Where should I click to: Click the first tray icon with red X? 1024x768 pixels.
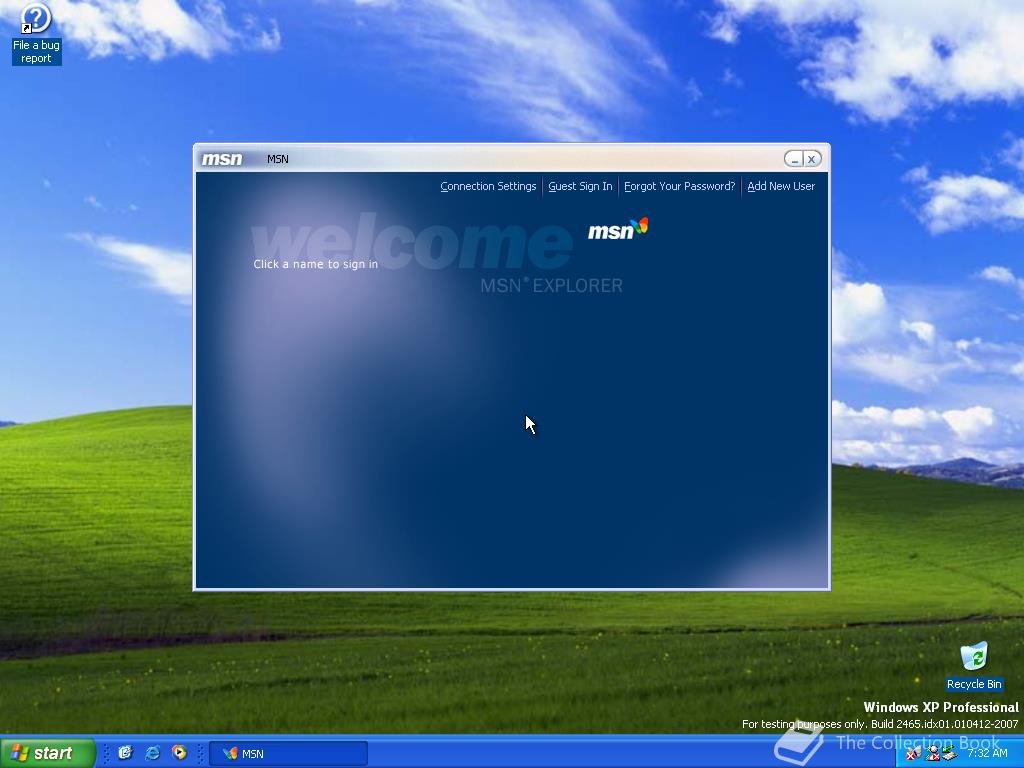coord(912,754)
